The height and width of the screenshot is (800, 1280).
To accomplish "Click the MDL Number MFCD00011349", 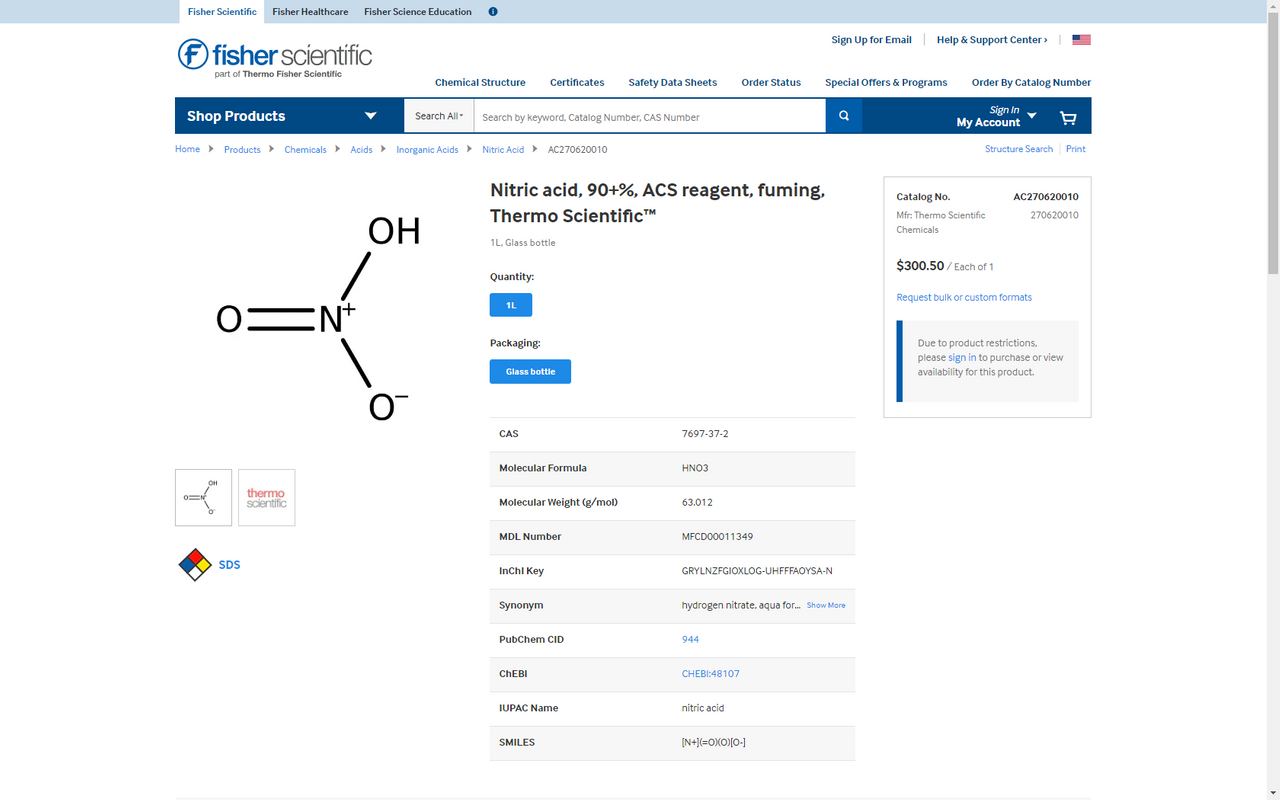I will tap(717, 536).
